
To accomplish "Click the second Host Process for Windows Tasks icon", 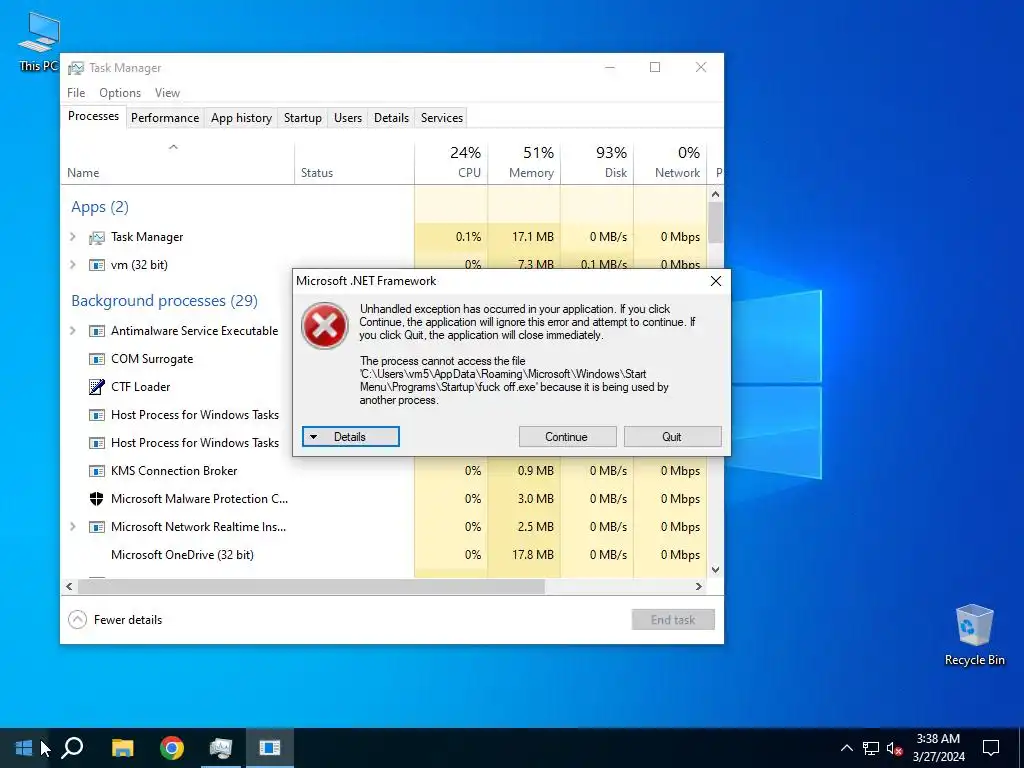I will click(x=97, y=443).
